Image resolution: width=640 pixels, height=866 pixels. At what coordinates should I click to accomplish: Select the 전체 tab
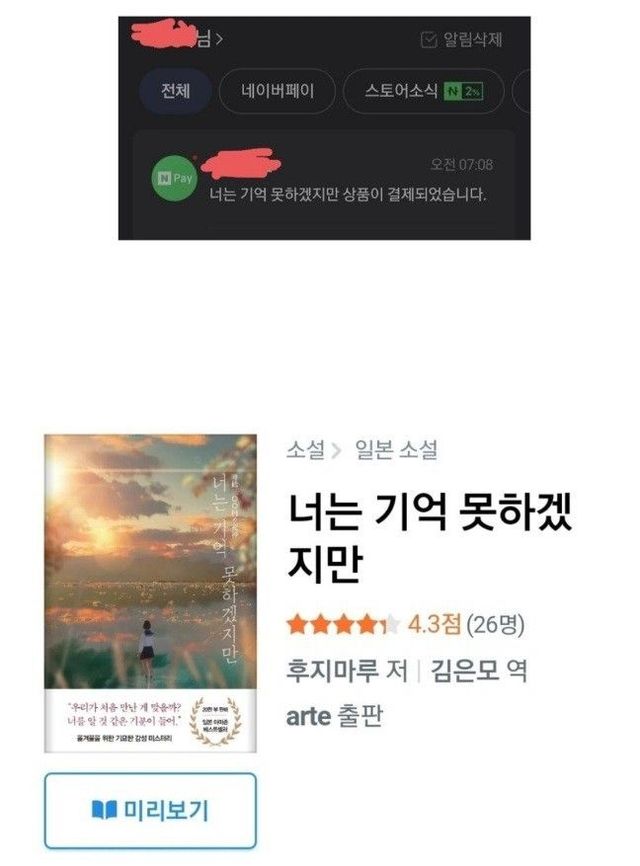[x=175, y=91]
